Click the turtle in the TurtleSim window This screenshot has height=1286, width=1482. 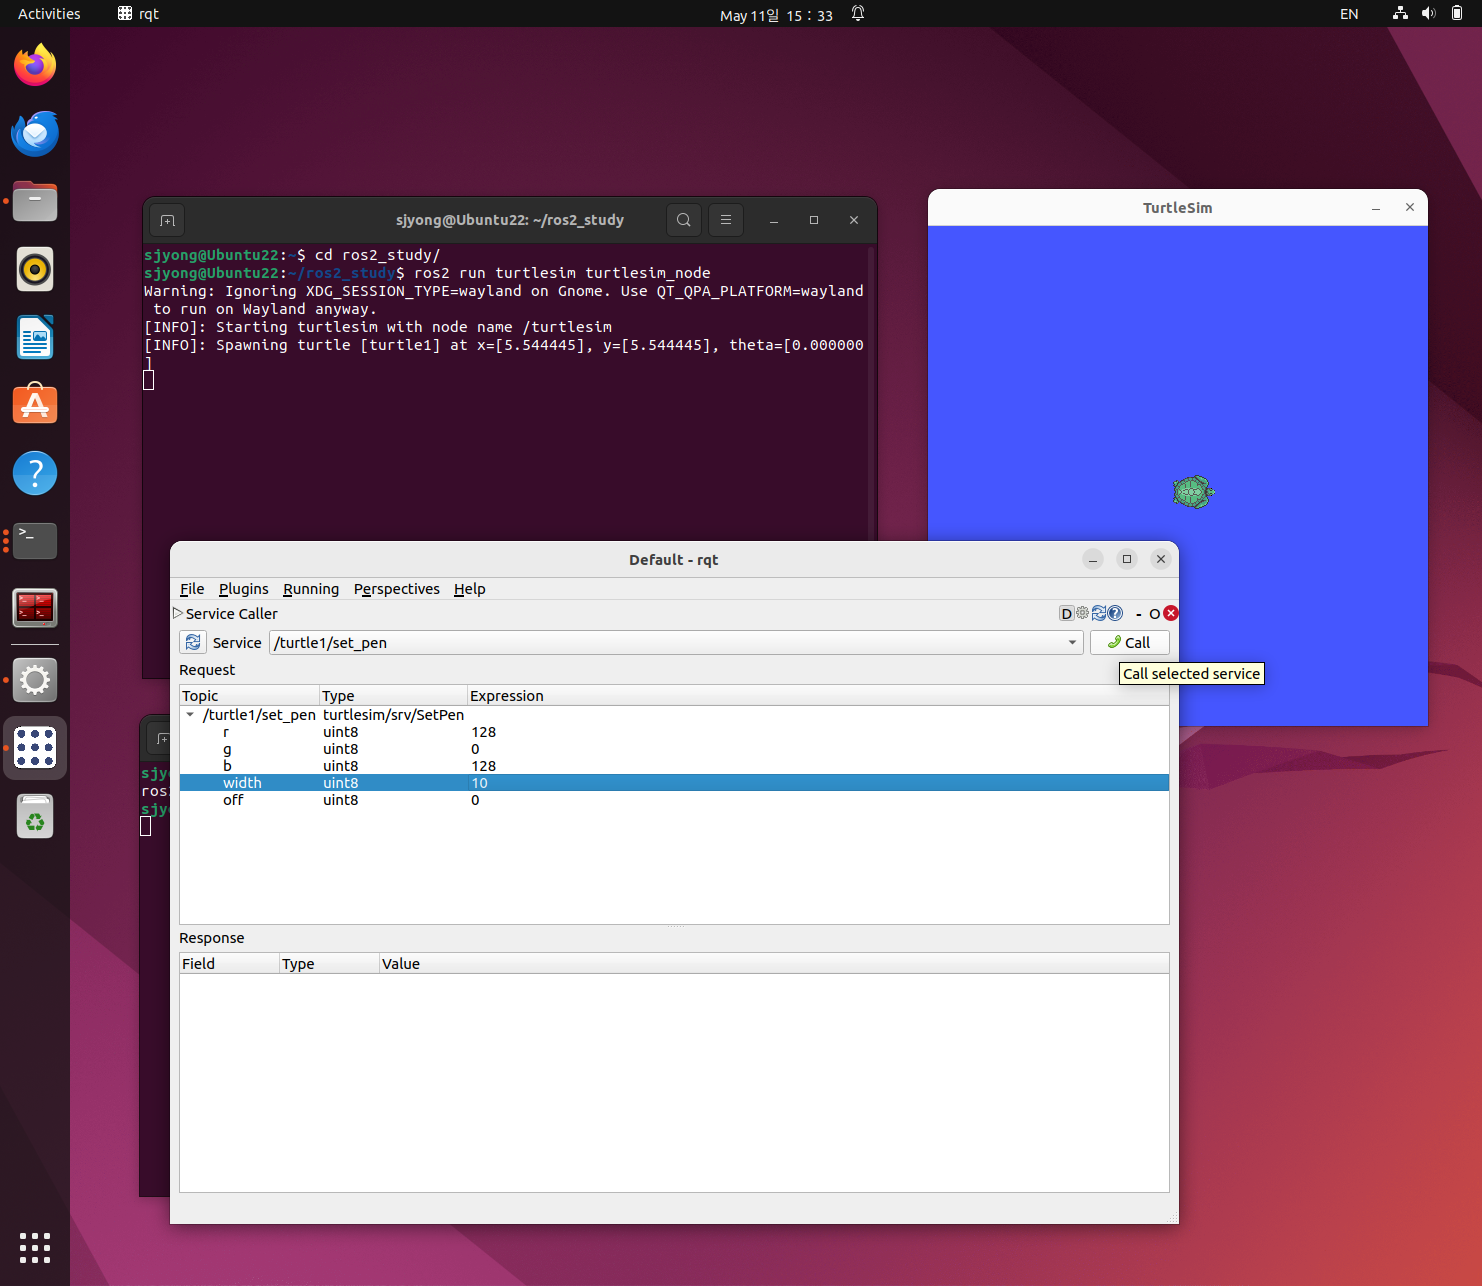click(x=1193, y=492)
